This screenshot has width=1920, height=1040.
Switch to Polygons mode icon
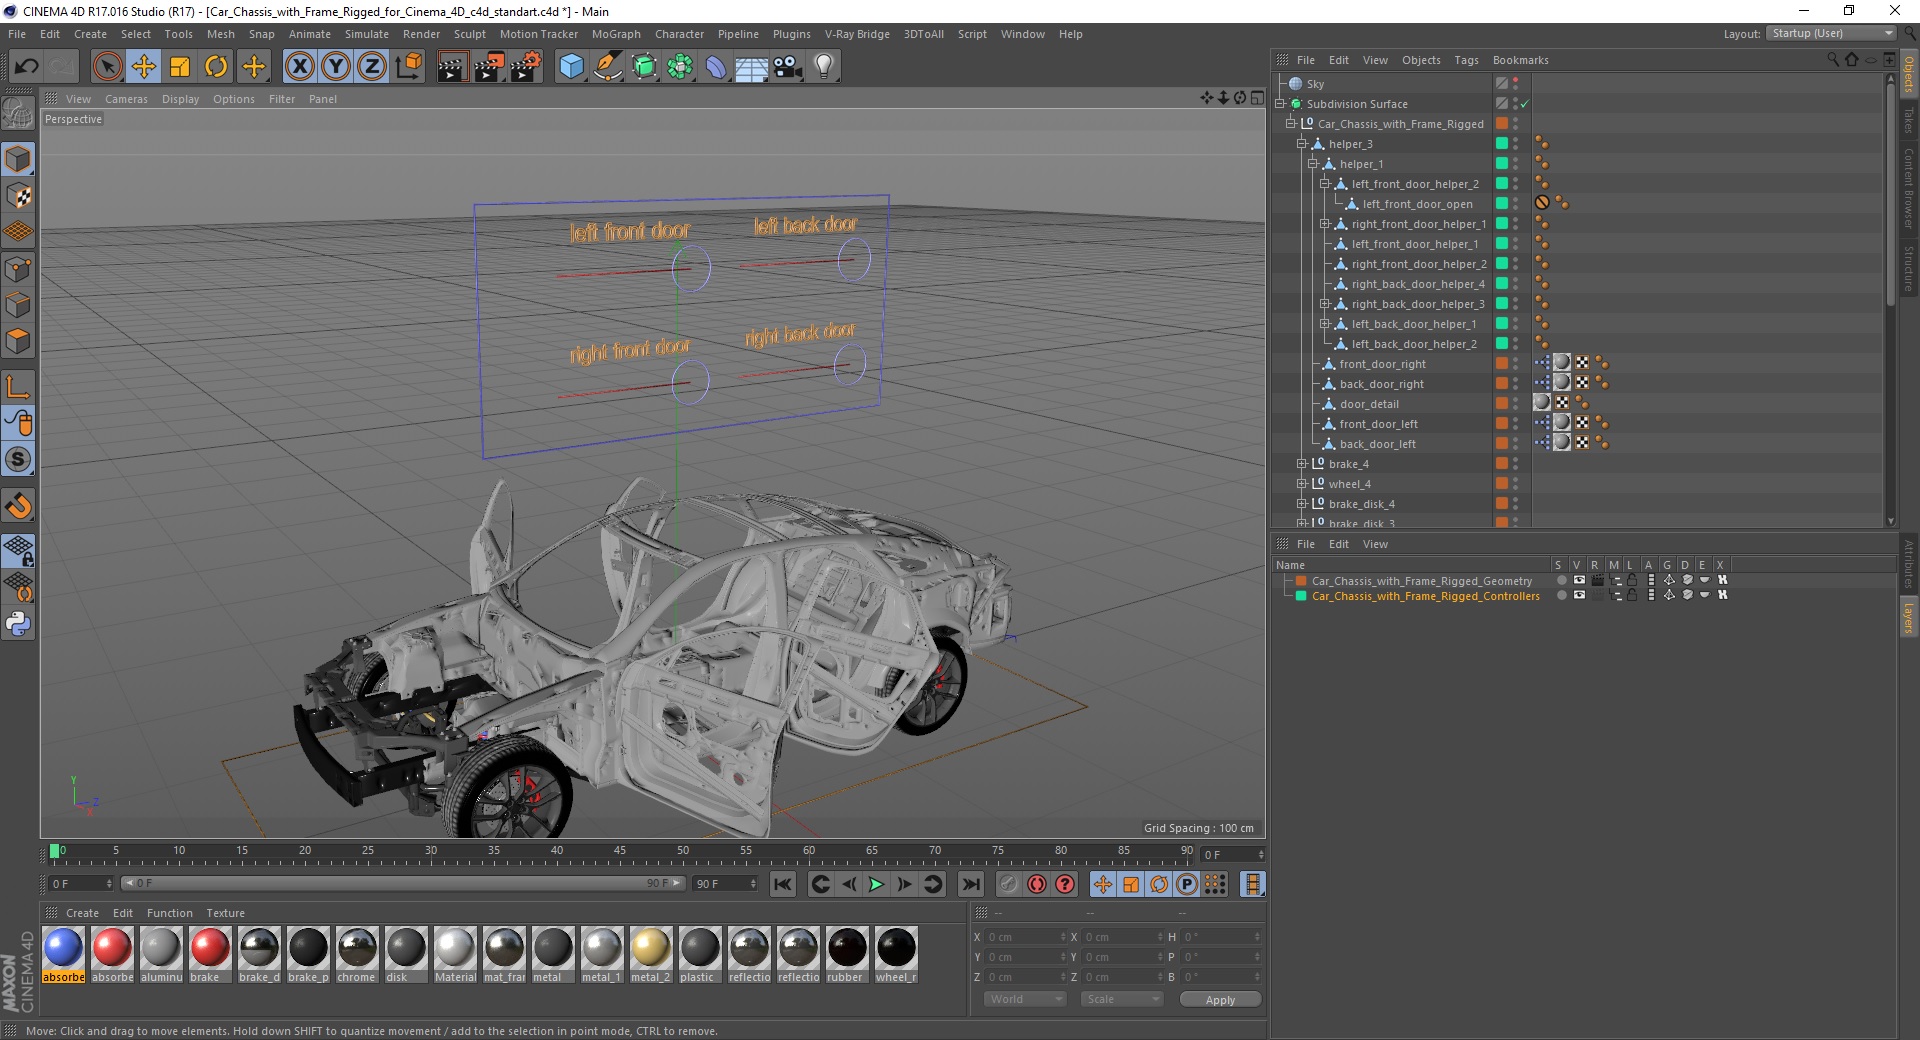pyautogui.click(x=18, y=341)
